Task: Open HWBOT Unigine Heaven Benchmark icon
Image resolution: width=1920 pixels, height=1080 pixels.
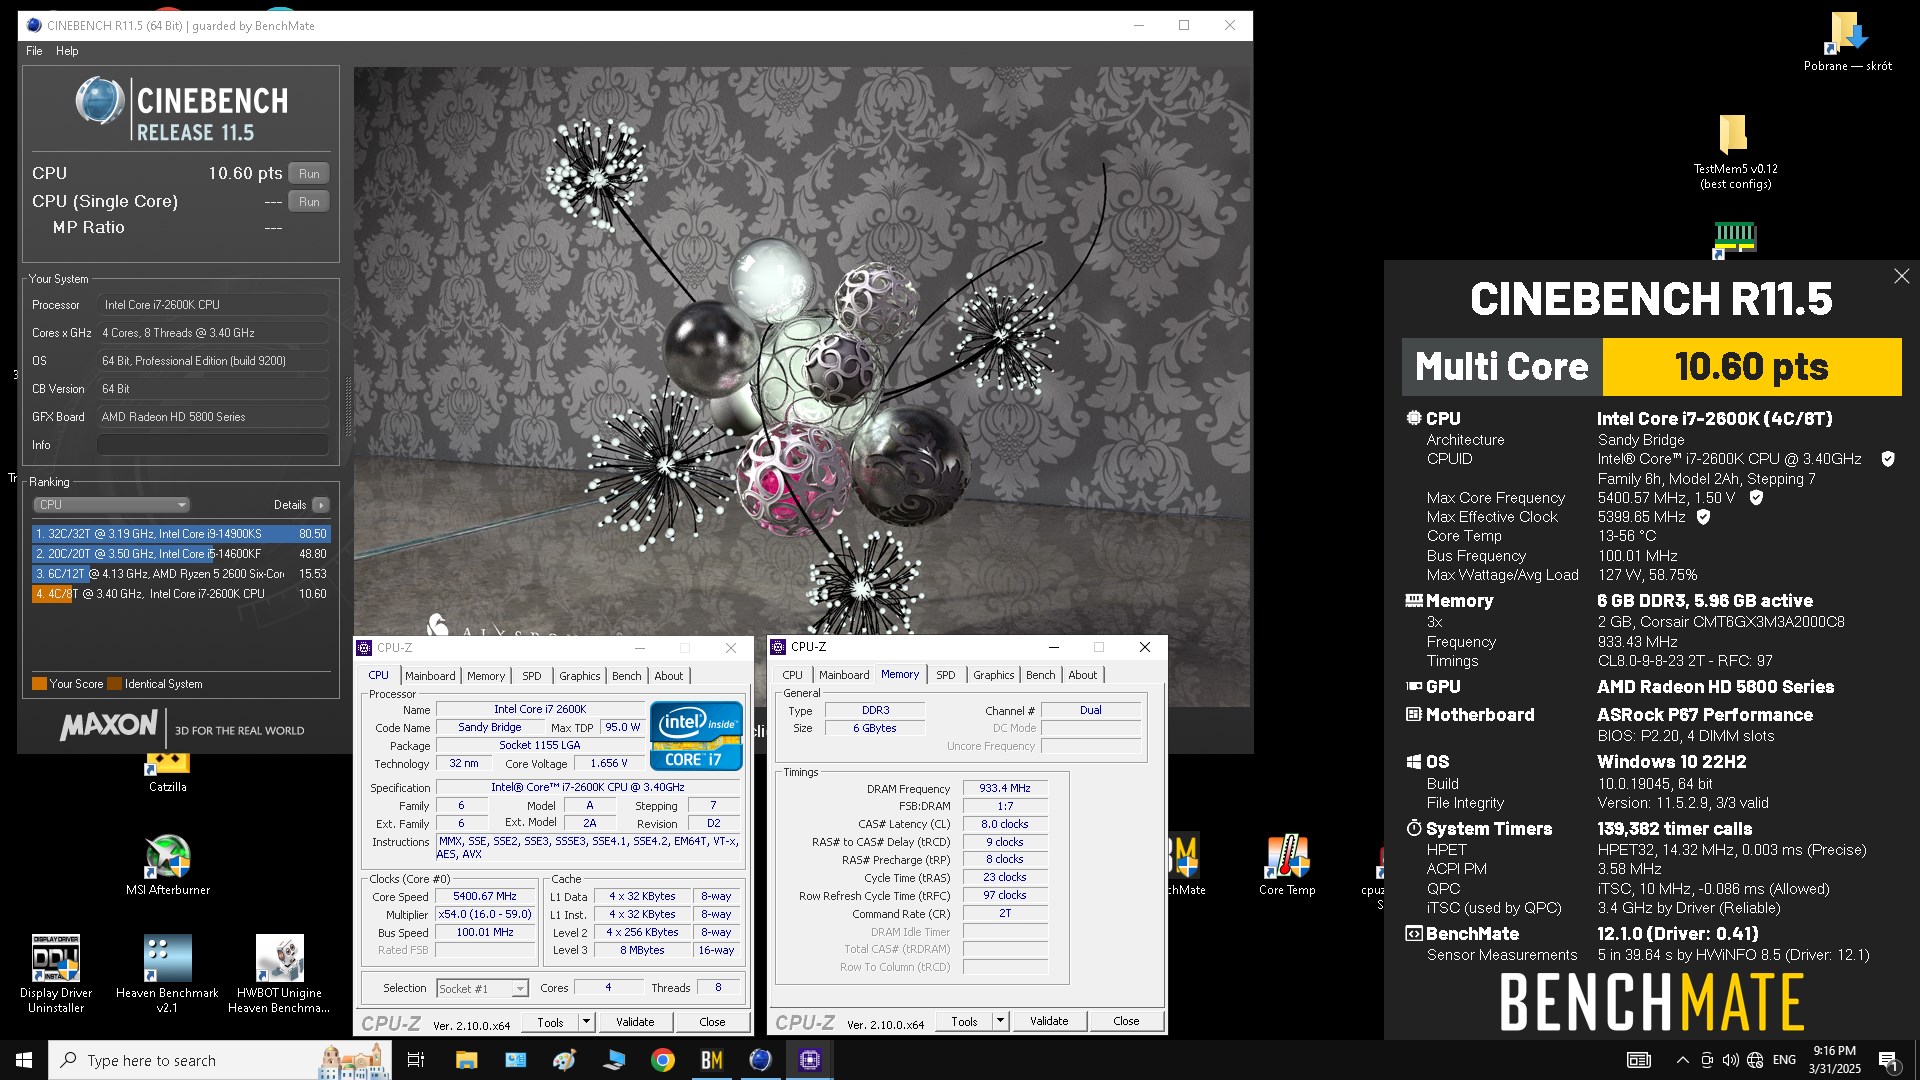Action: click(x=279, y=973)
